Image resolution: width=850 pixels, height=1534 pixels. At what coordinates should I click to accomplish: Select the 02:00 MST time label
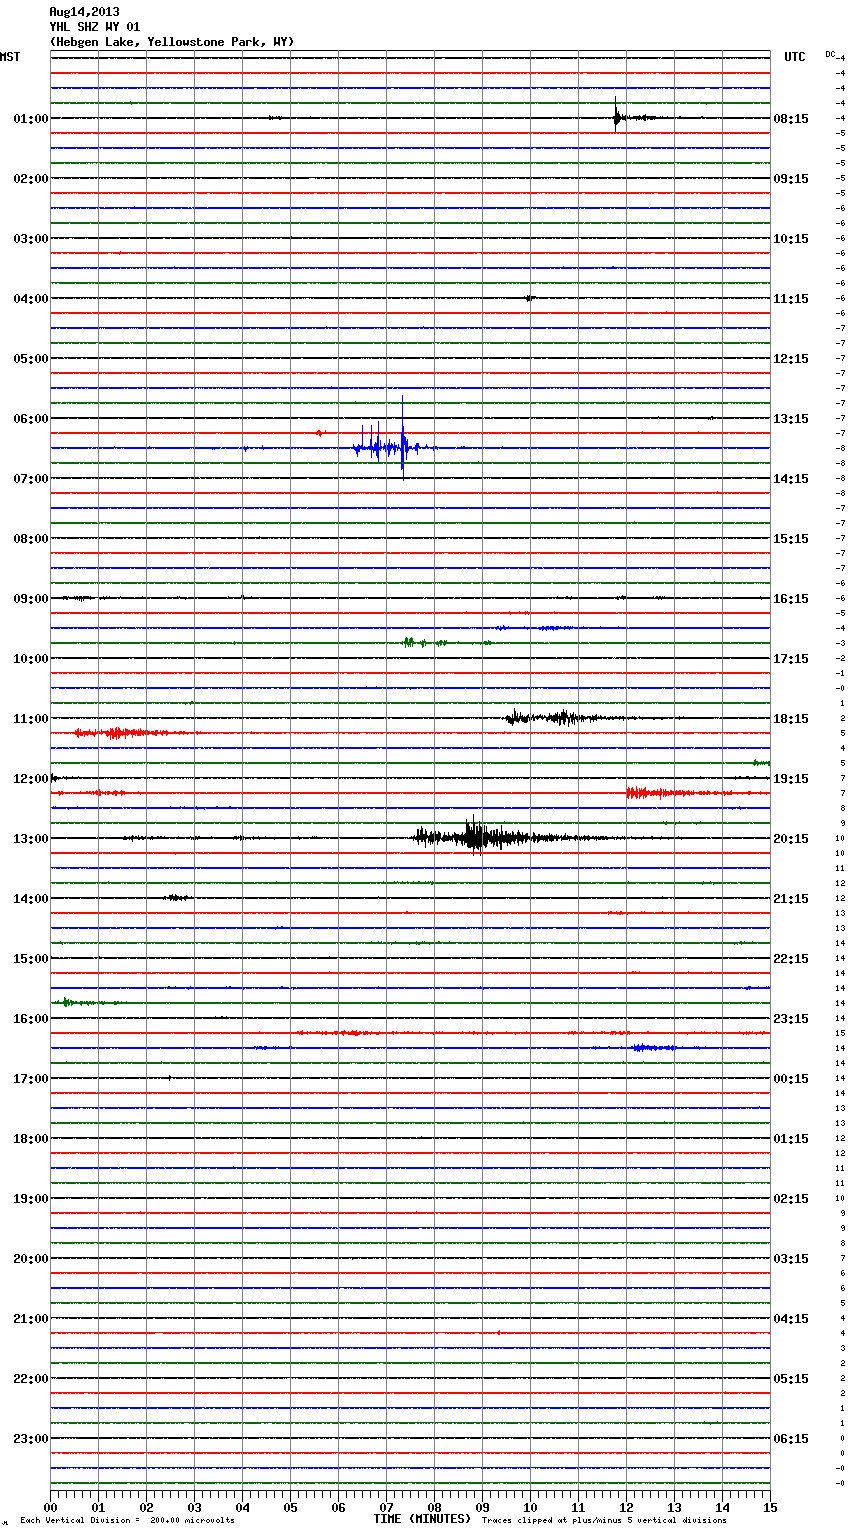(30, 179)
